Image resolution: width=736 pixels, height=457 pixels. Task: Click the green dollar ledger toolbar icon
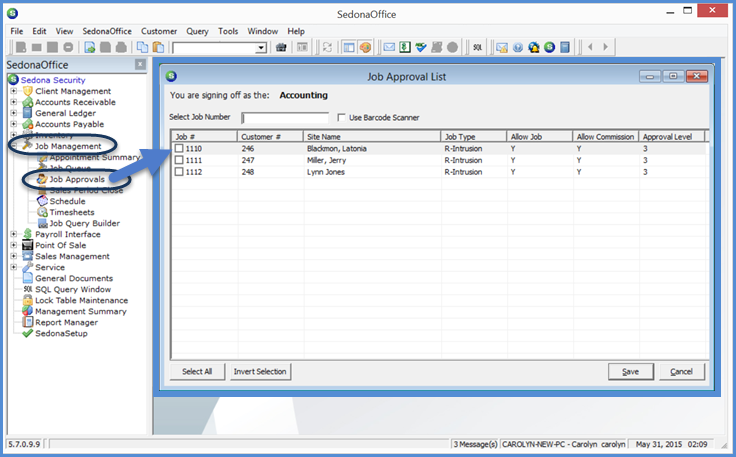(405, 47)
